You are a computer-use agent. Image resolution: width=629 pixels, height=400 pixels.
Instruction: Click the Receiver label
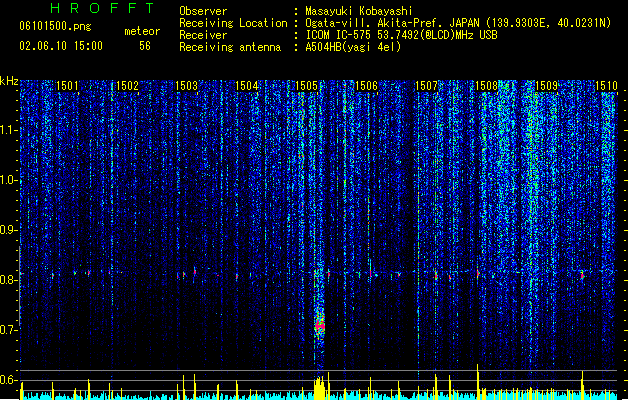coord(203,35)
